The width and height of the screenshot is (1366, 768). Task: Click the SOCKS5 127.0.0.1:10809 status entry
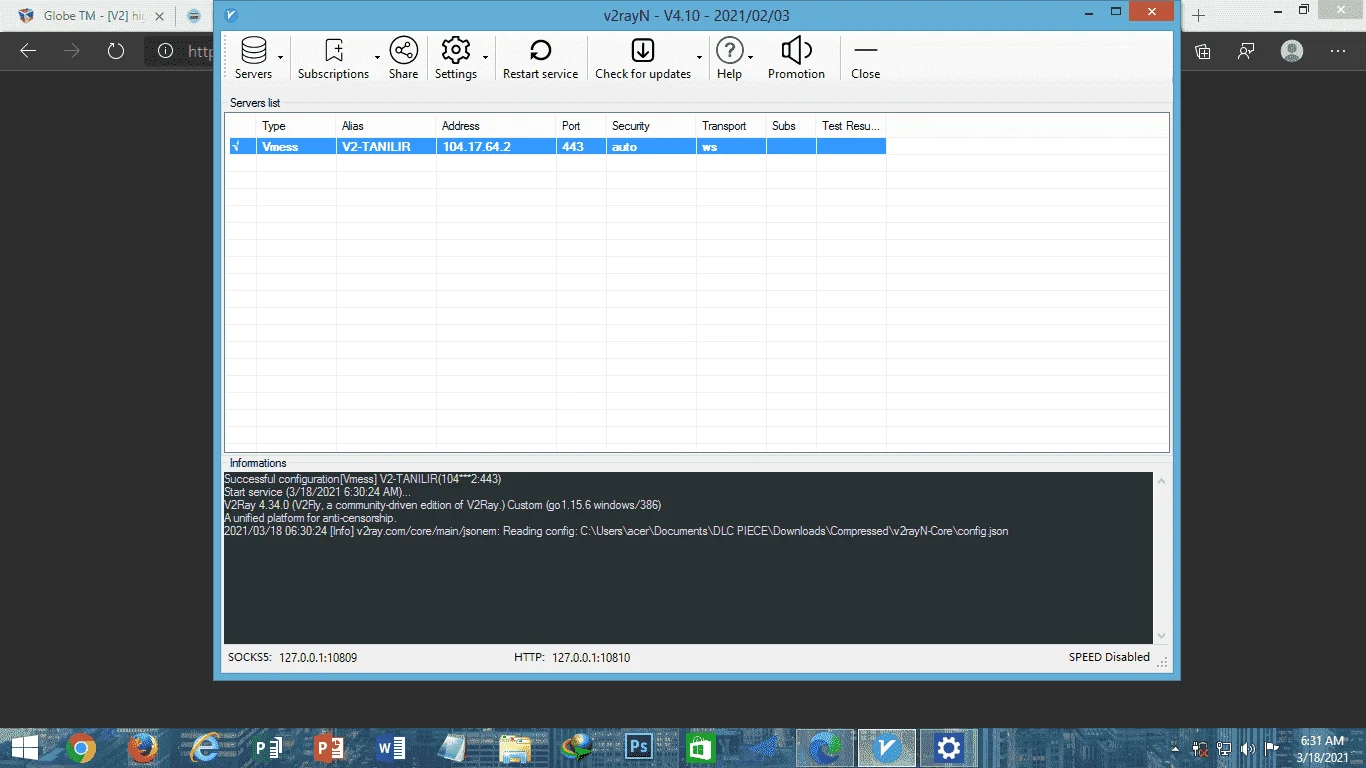[293, 658]
